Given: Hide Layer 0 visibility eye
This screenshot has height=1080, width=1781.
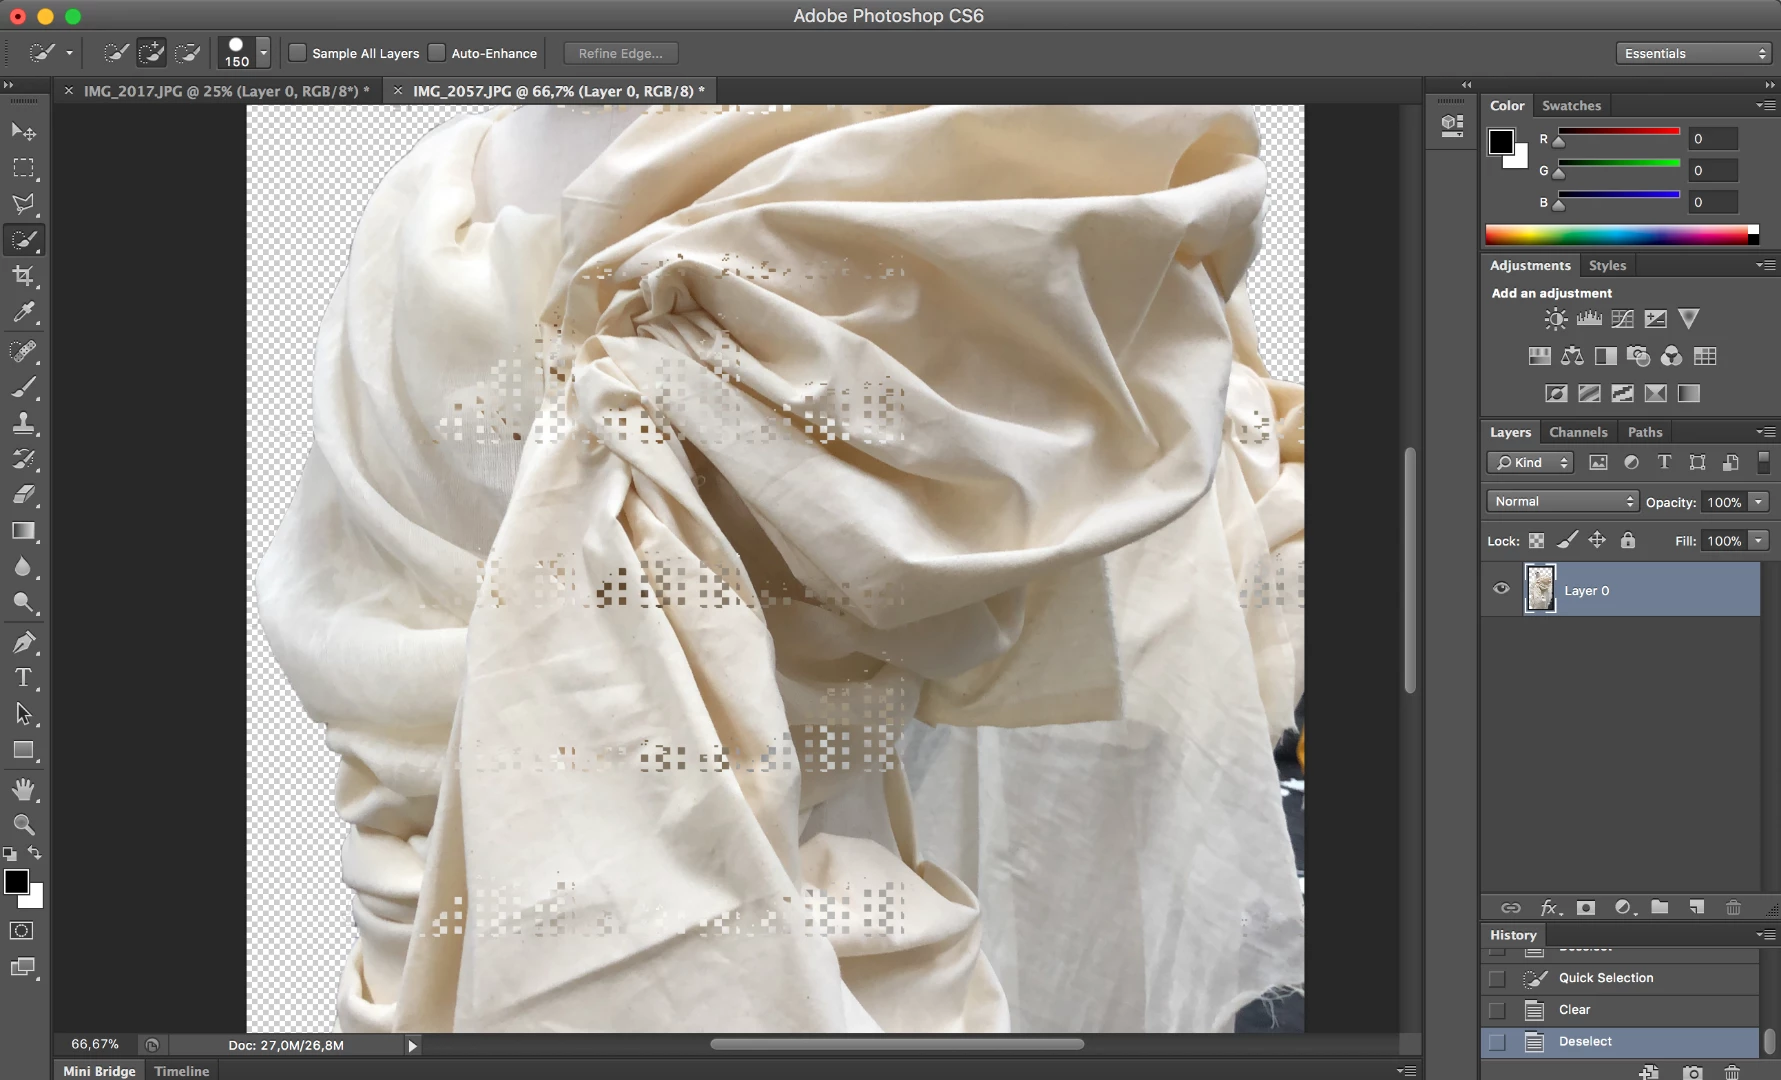Looking at the screenshot, I should point(1501,589).
